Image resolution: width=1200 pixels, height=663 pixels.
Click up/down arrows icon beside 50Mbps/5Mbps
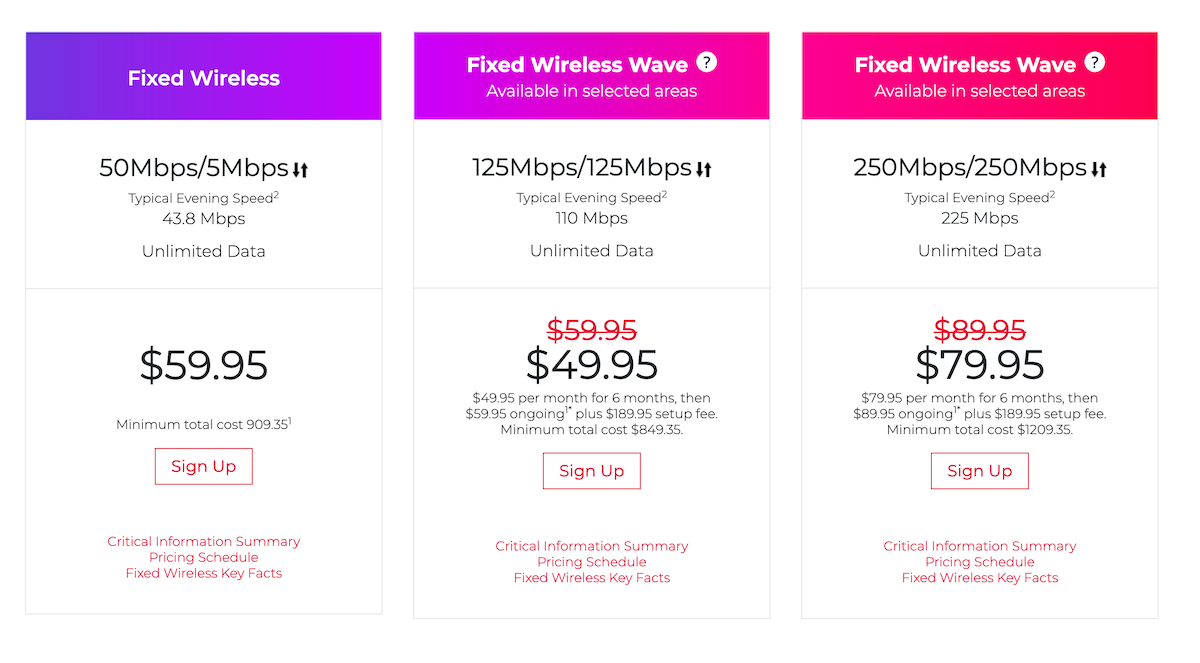[x=300, y=170]
